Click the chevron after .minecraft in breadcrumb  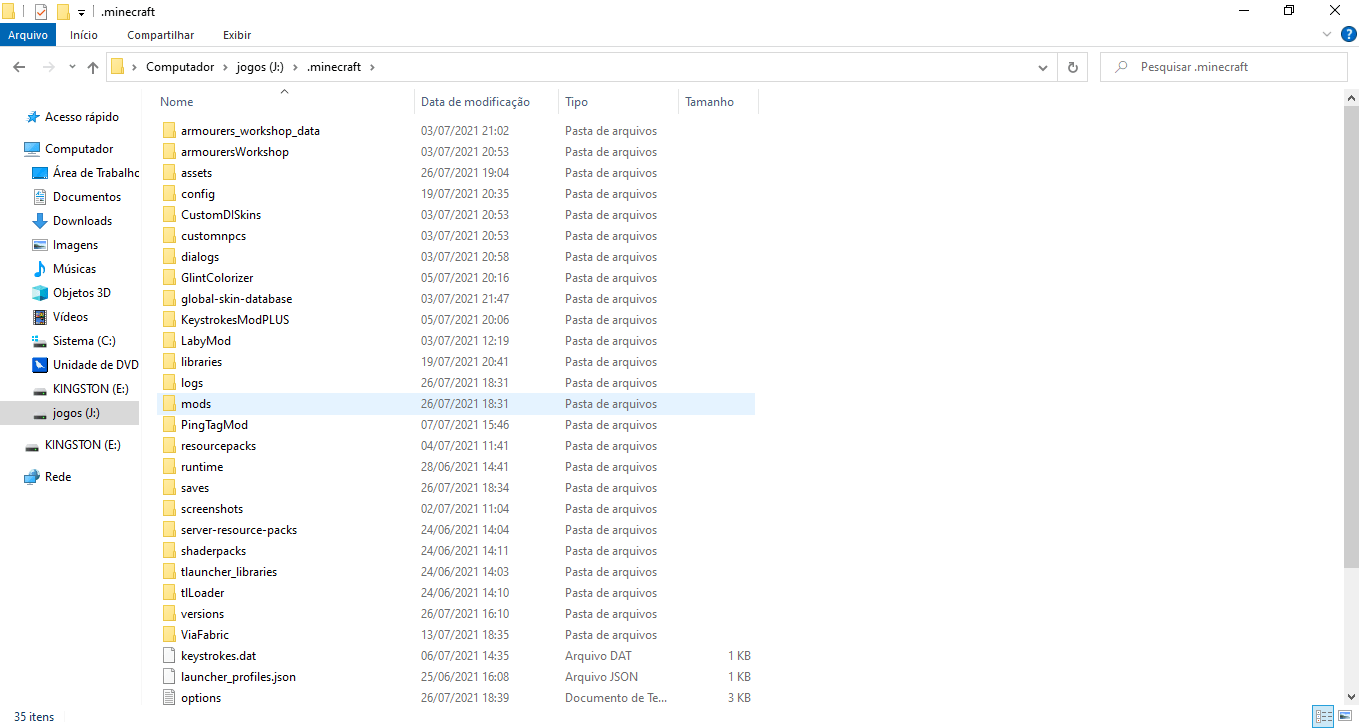point(372,67)
